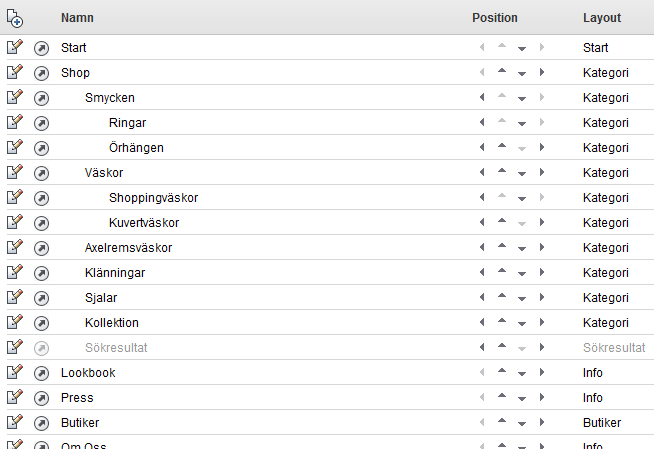654x449 pixels.
Task: Click the Position column header
Action: (495, 18)
